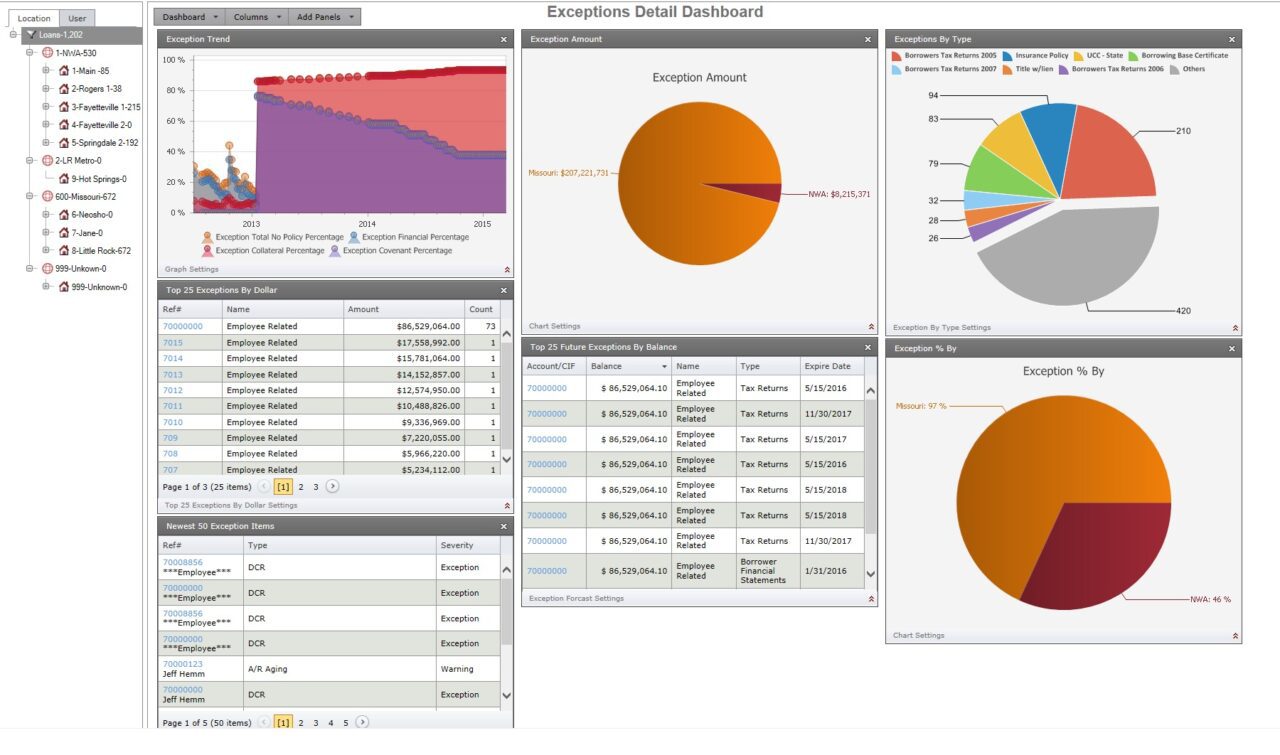Toggle Exception Collateral Percentage legend icon
This screenshot has height=755, width=1280.
207,250
